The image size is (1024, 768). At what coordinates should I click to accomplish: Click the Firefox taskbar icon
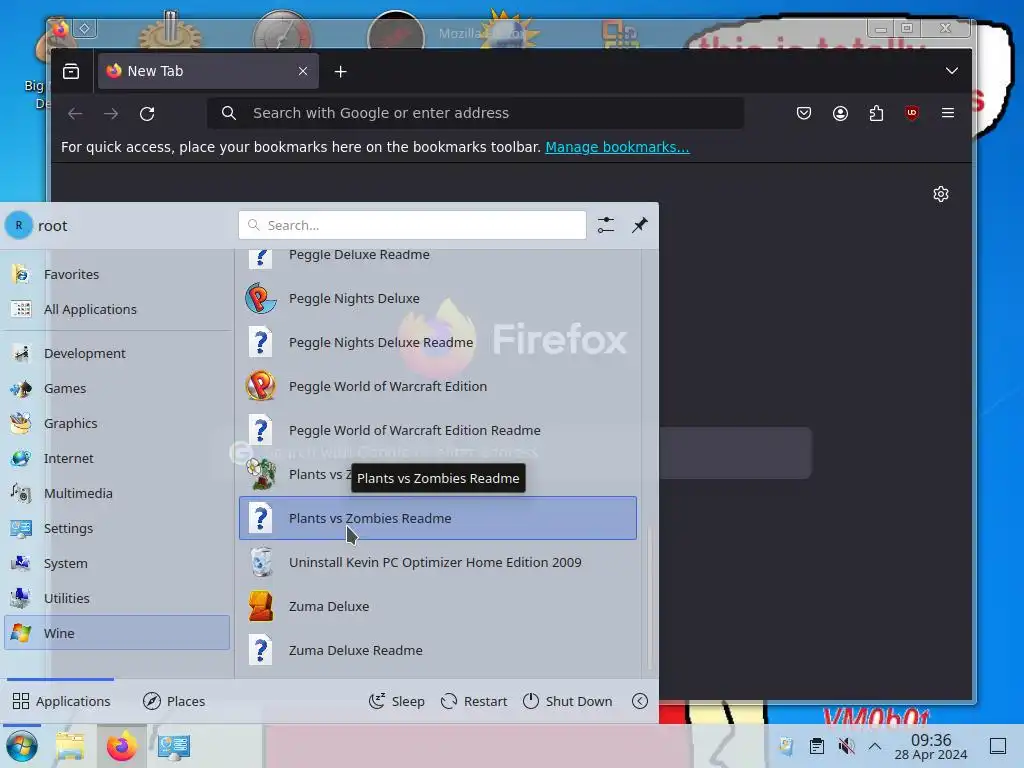[122, 746]
